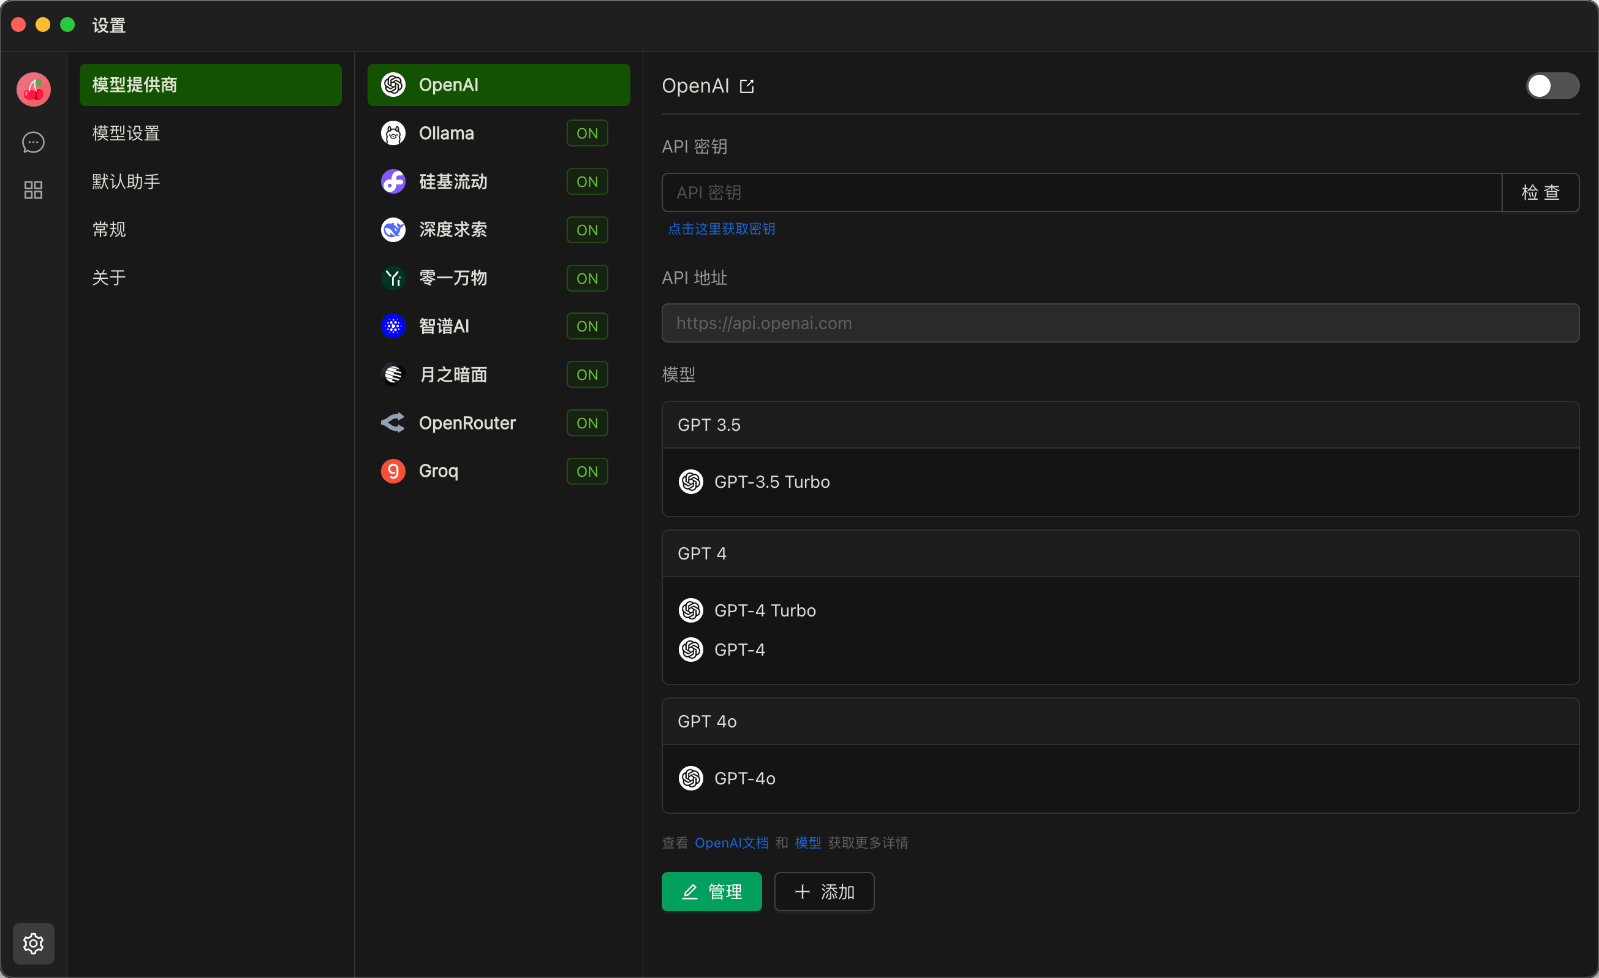Select the GPT-4 Turbo model row
1599x978 pixels.
coord(1121,610)
